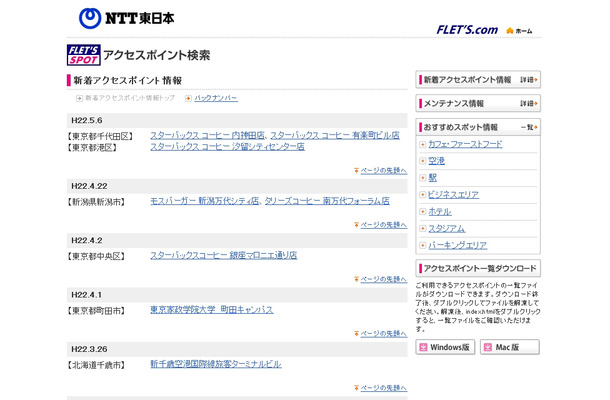Click 【新潟県新潟市】 area label
This screenshot has height=400, width=610.
(x=96, y=202)
